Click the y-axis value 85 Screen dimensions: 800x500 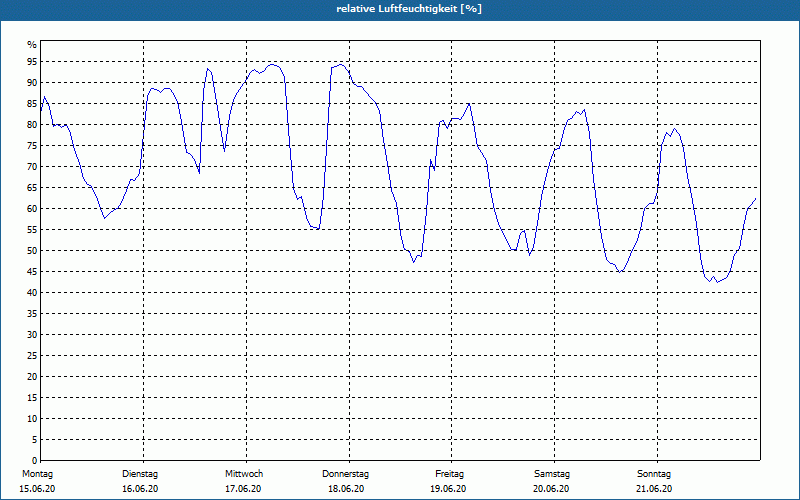pos(32,104)
